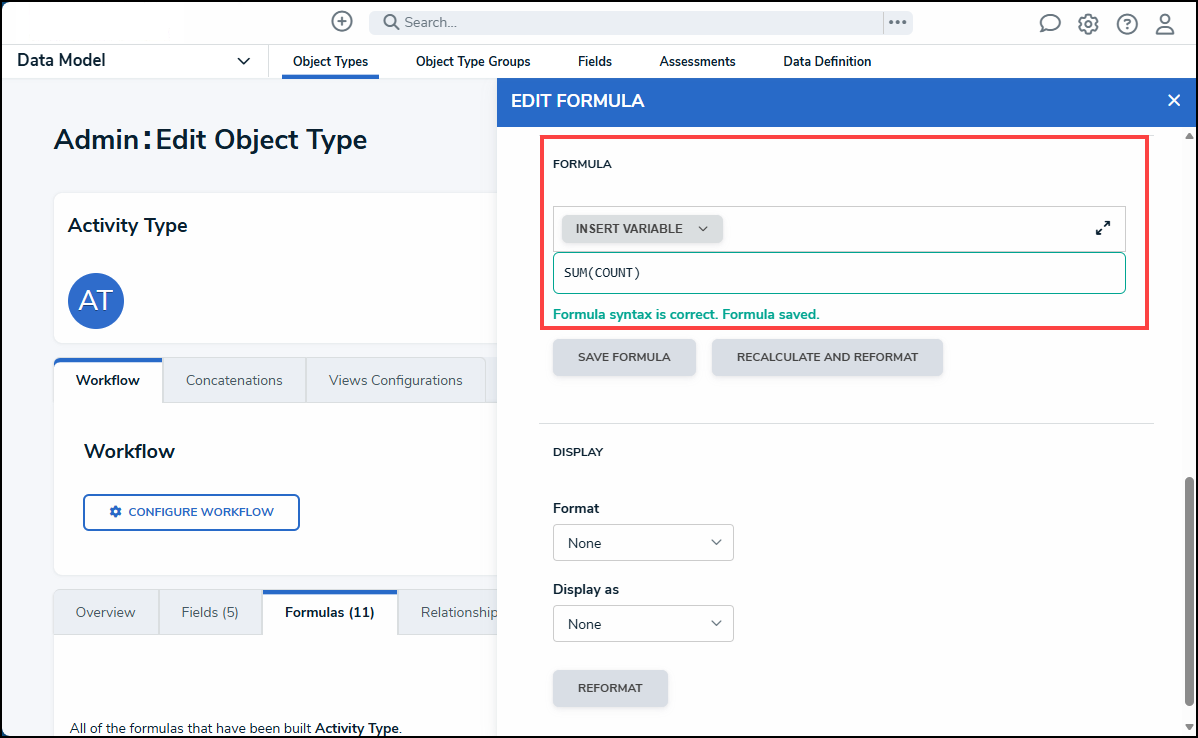Click inside the SUM(COUNT) formula field

pos(838,273)
